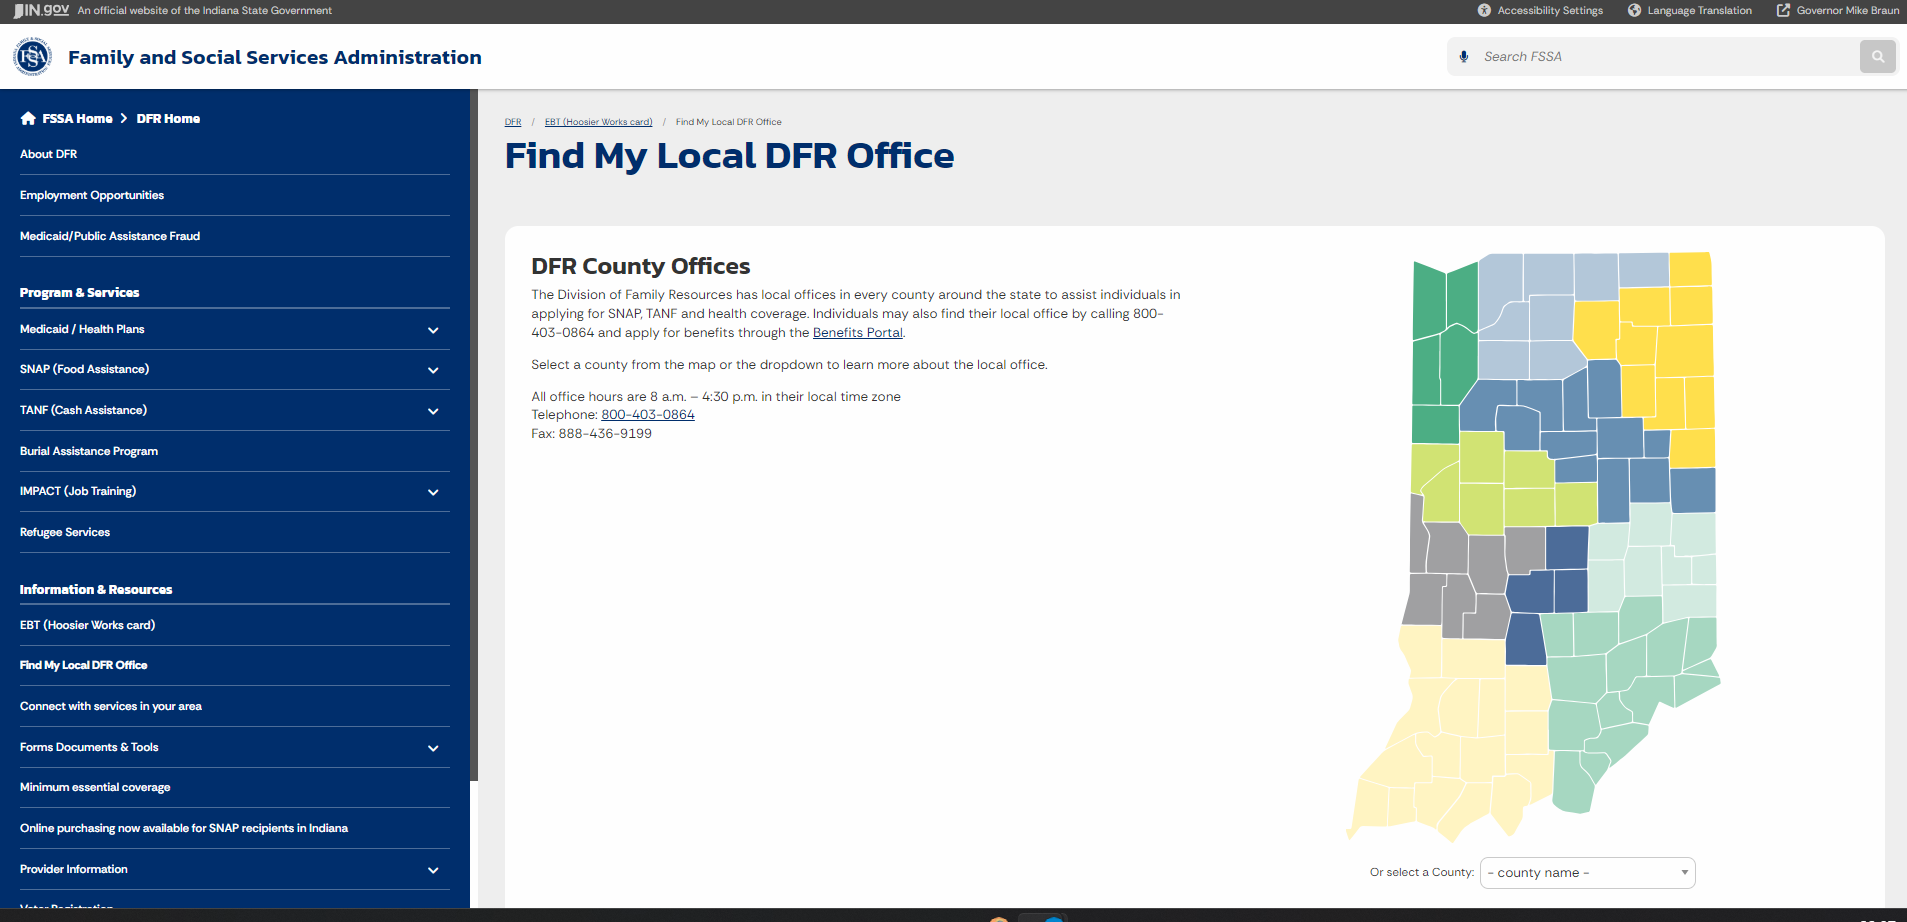Open the county name dropdown
The image size is (1907, 922).
(x=1588, y=873)
